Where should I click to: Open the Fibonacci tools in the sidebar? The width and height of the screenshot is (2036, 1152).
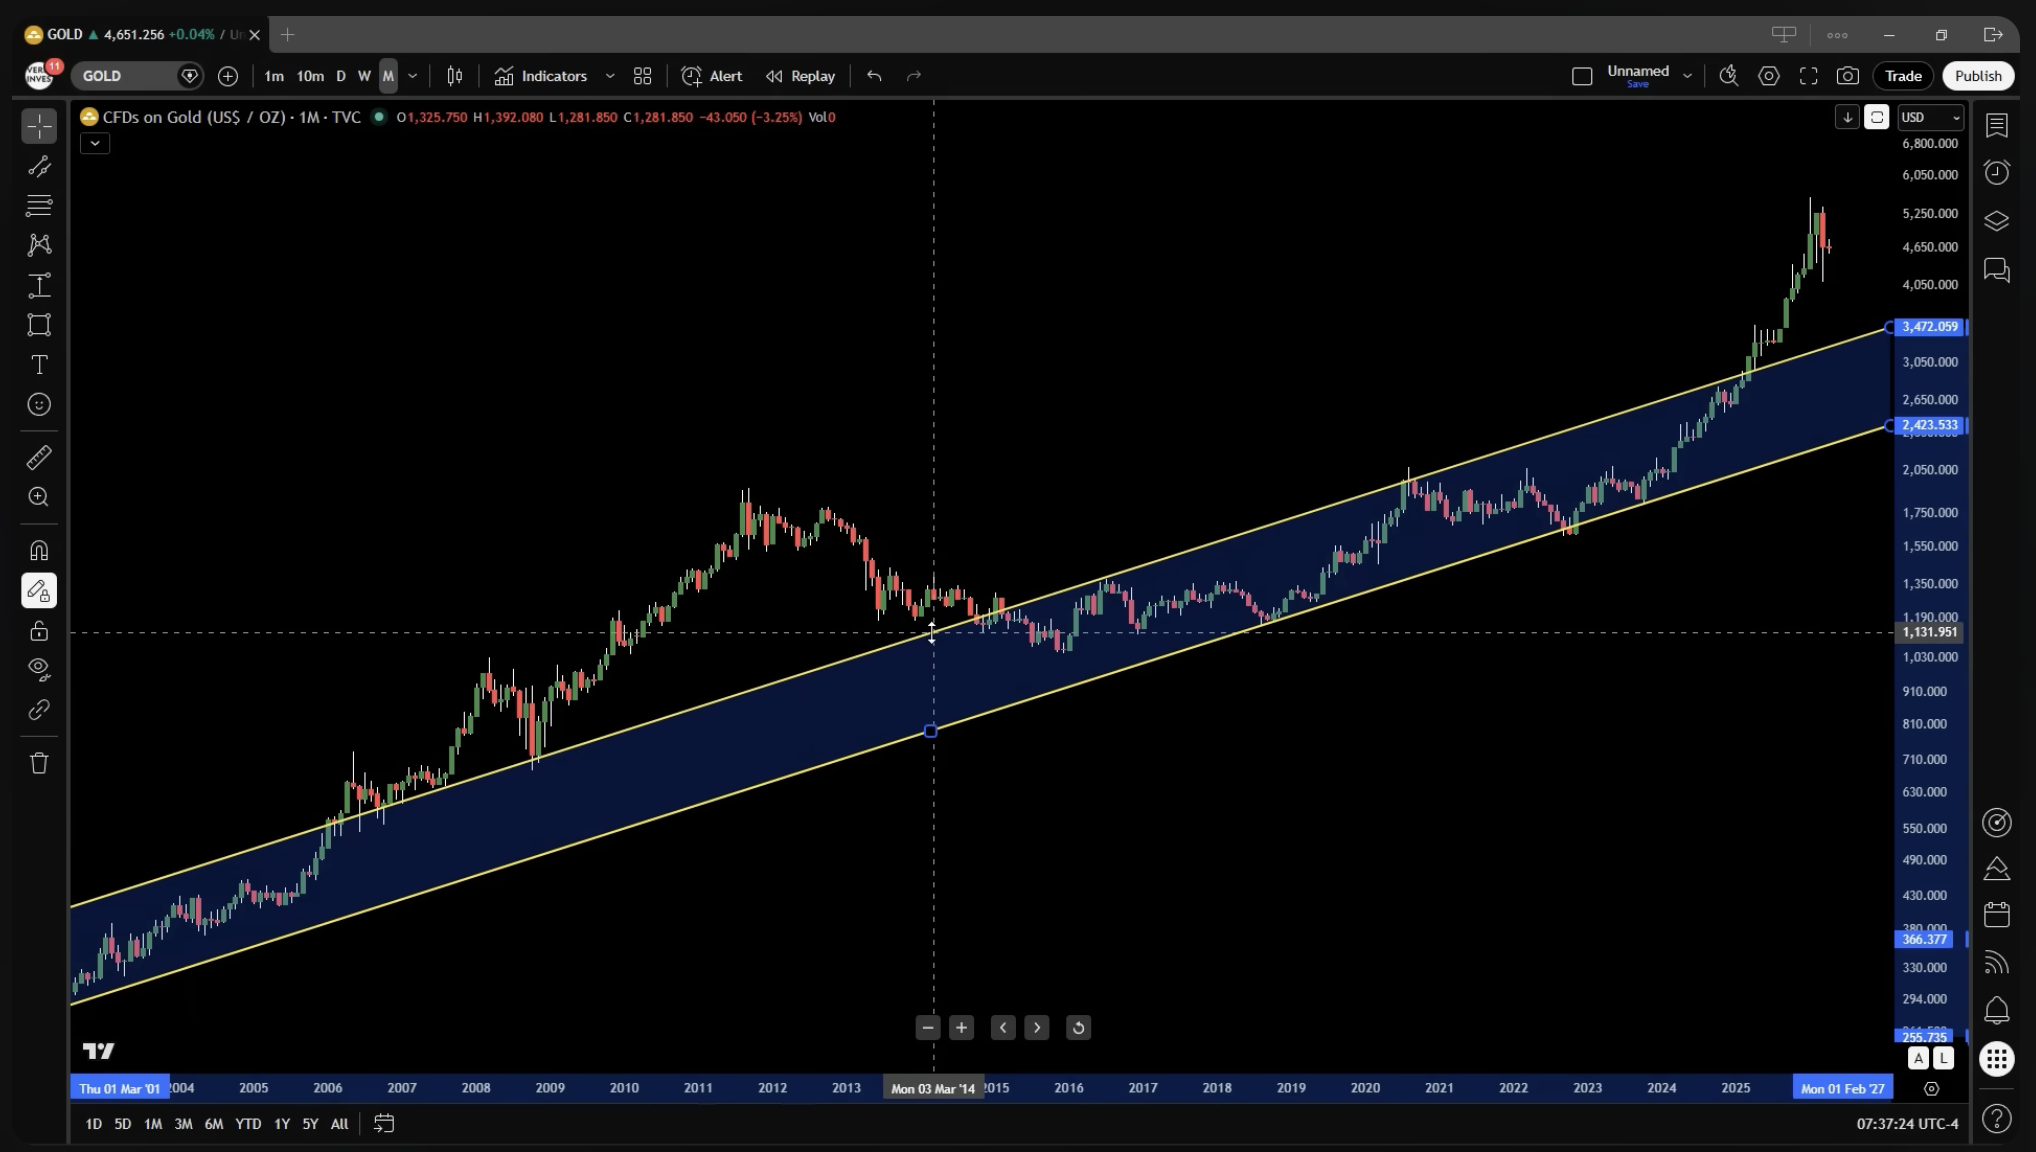(39, 206)
